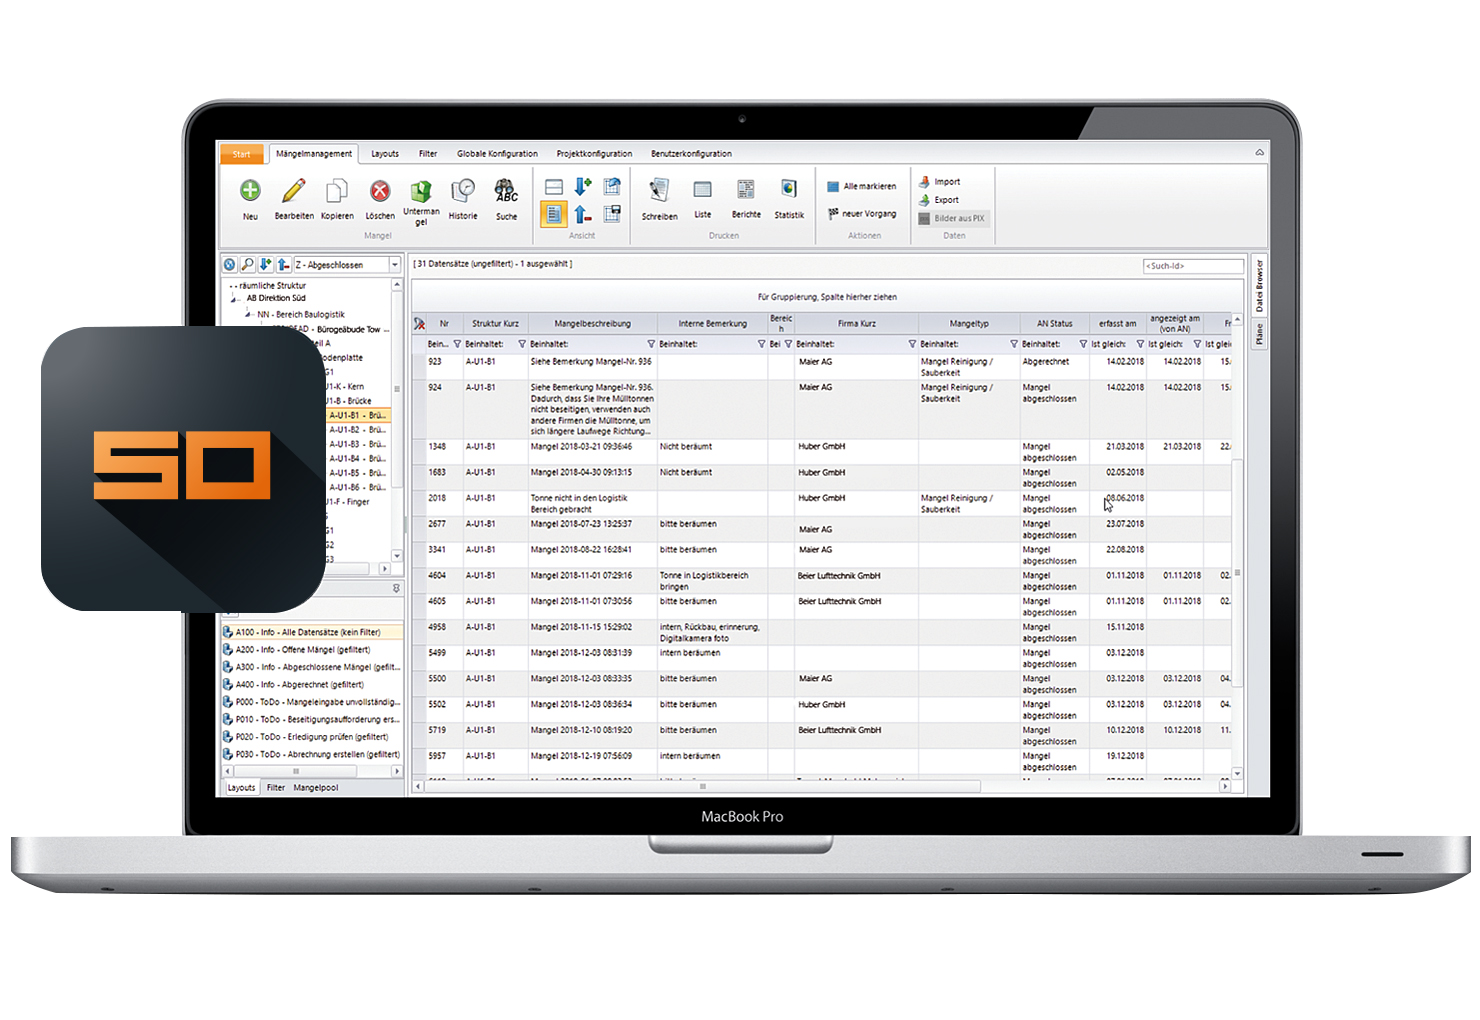
Task: Click Alle markieren button
Action: [x=862, y=187]
